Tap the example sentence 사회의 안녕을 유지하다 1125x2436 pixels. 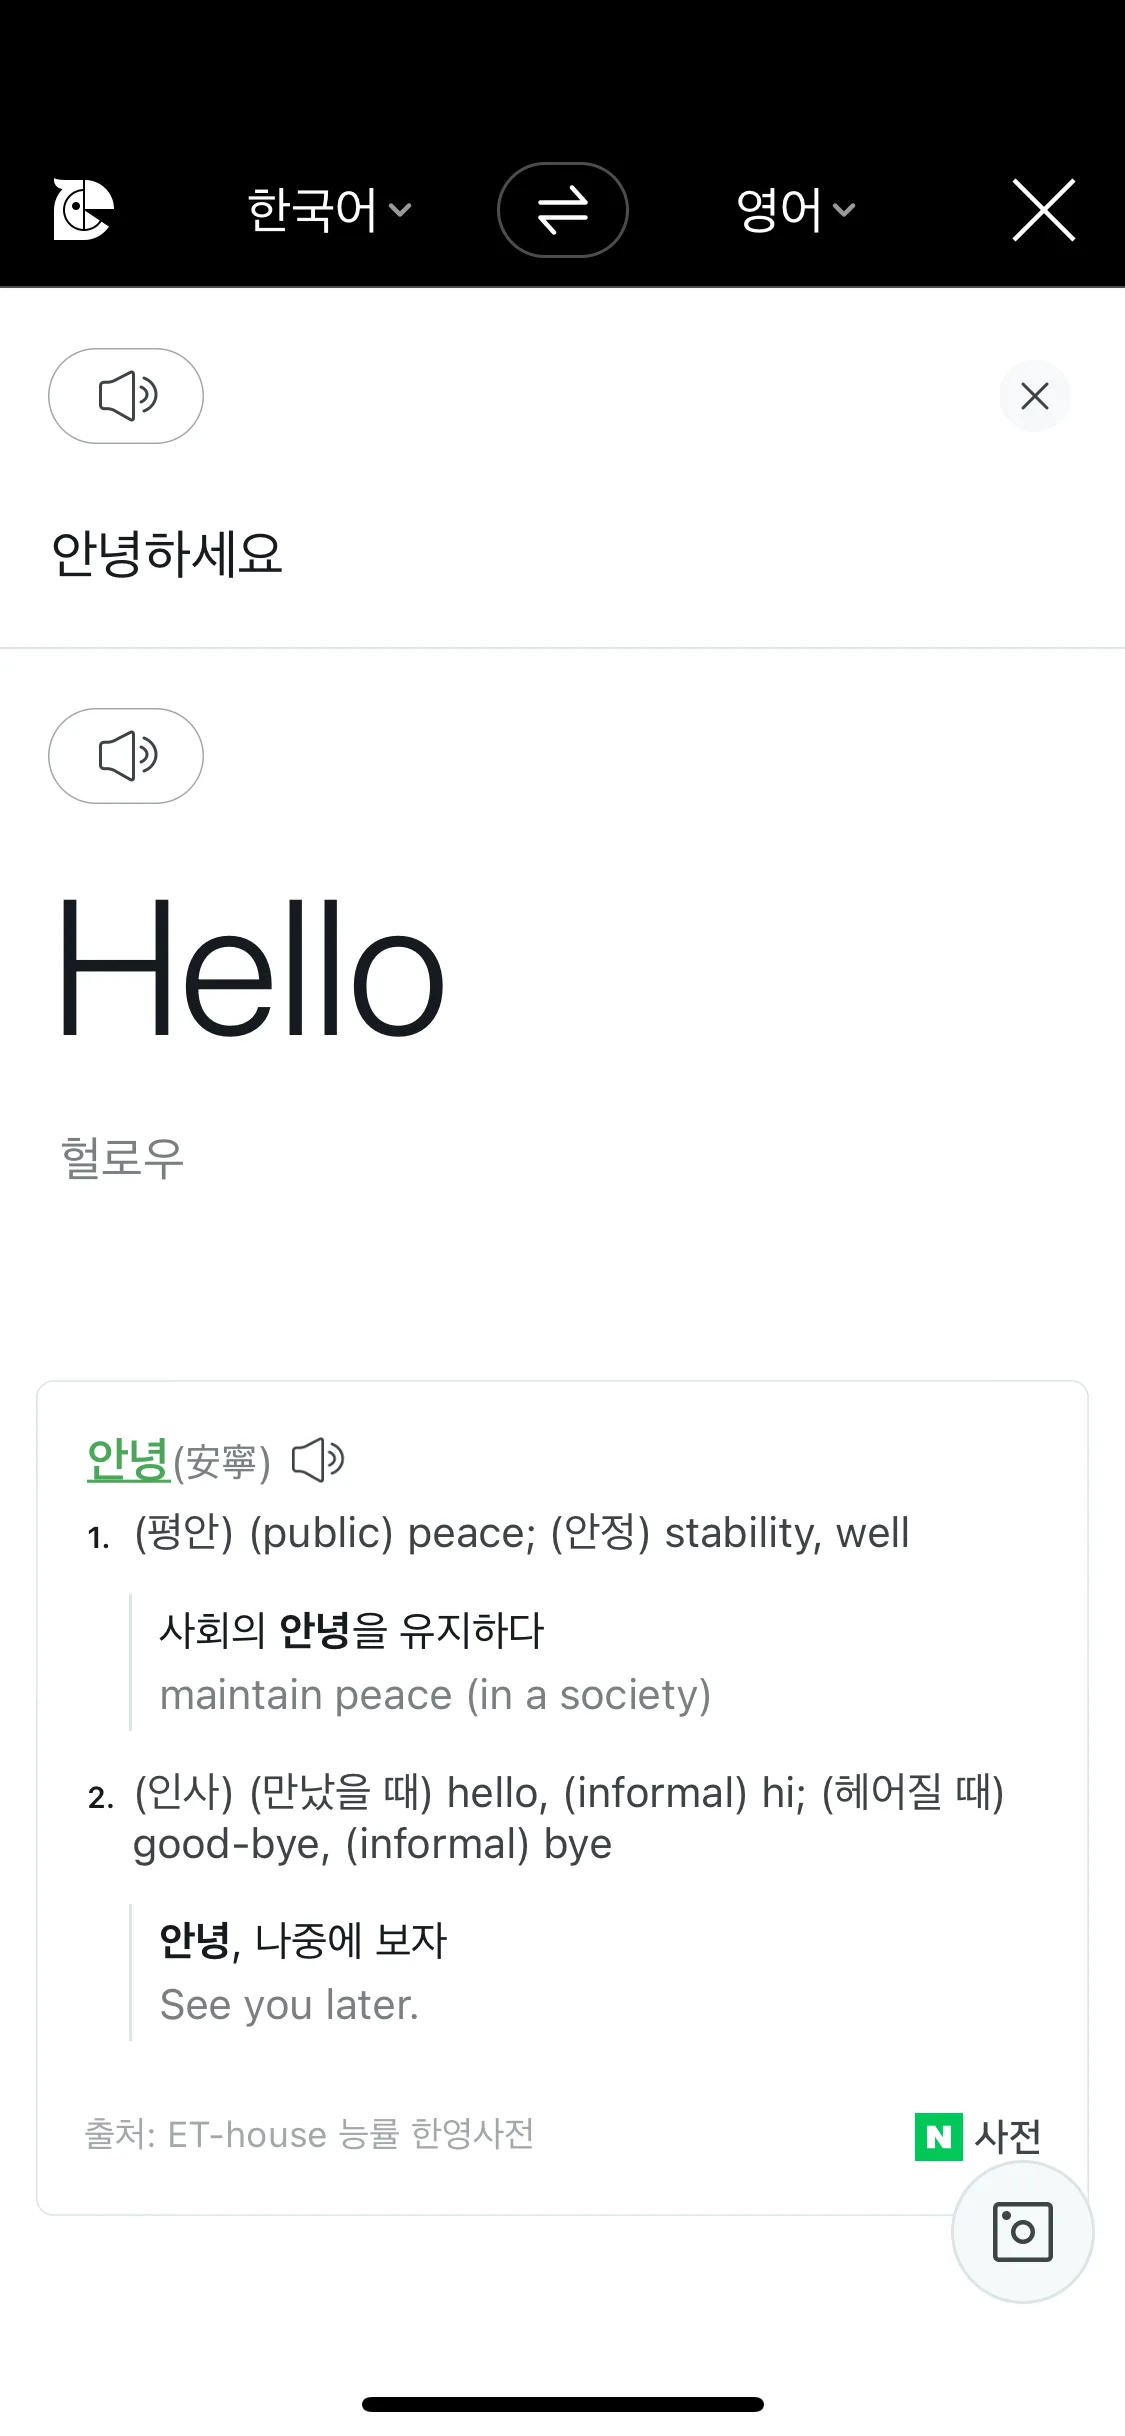coord(352,1630)
